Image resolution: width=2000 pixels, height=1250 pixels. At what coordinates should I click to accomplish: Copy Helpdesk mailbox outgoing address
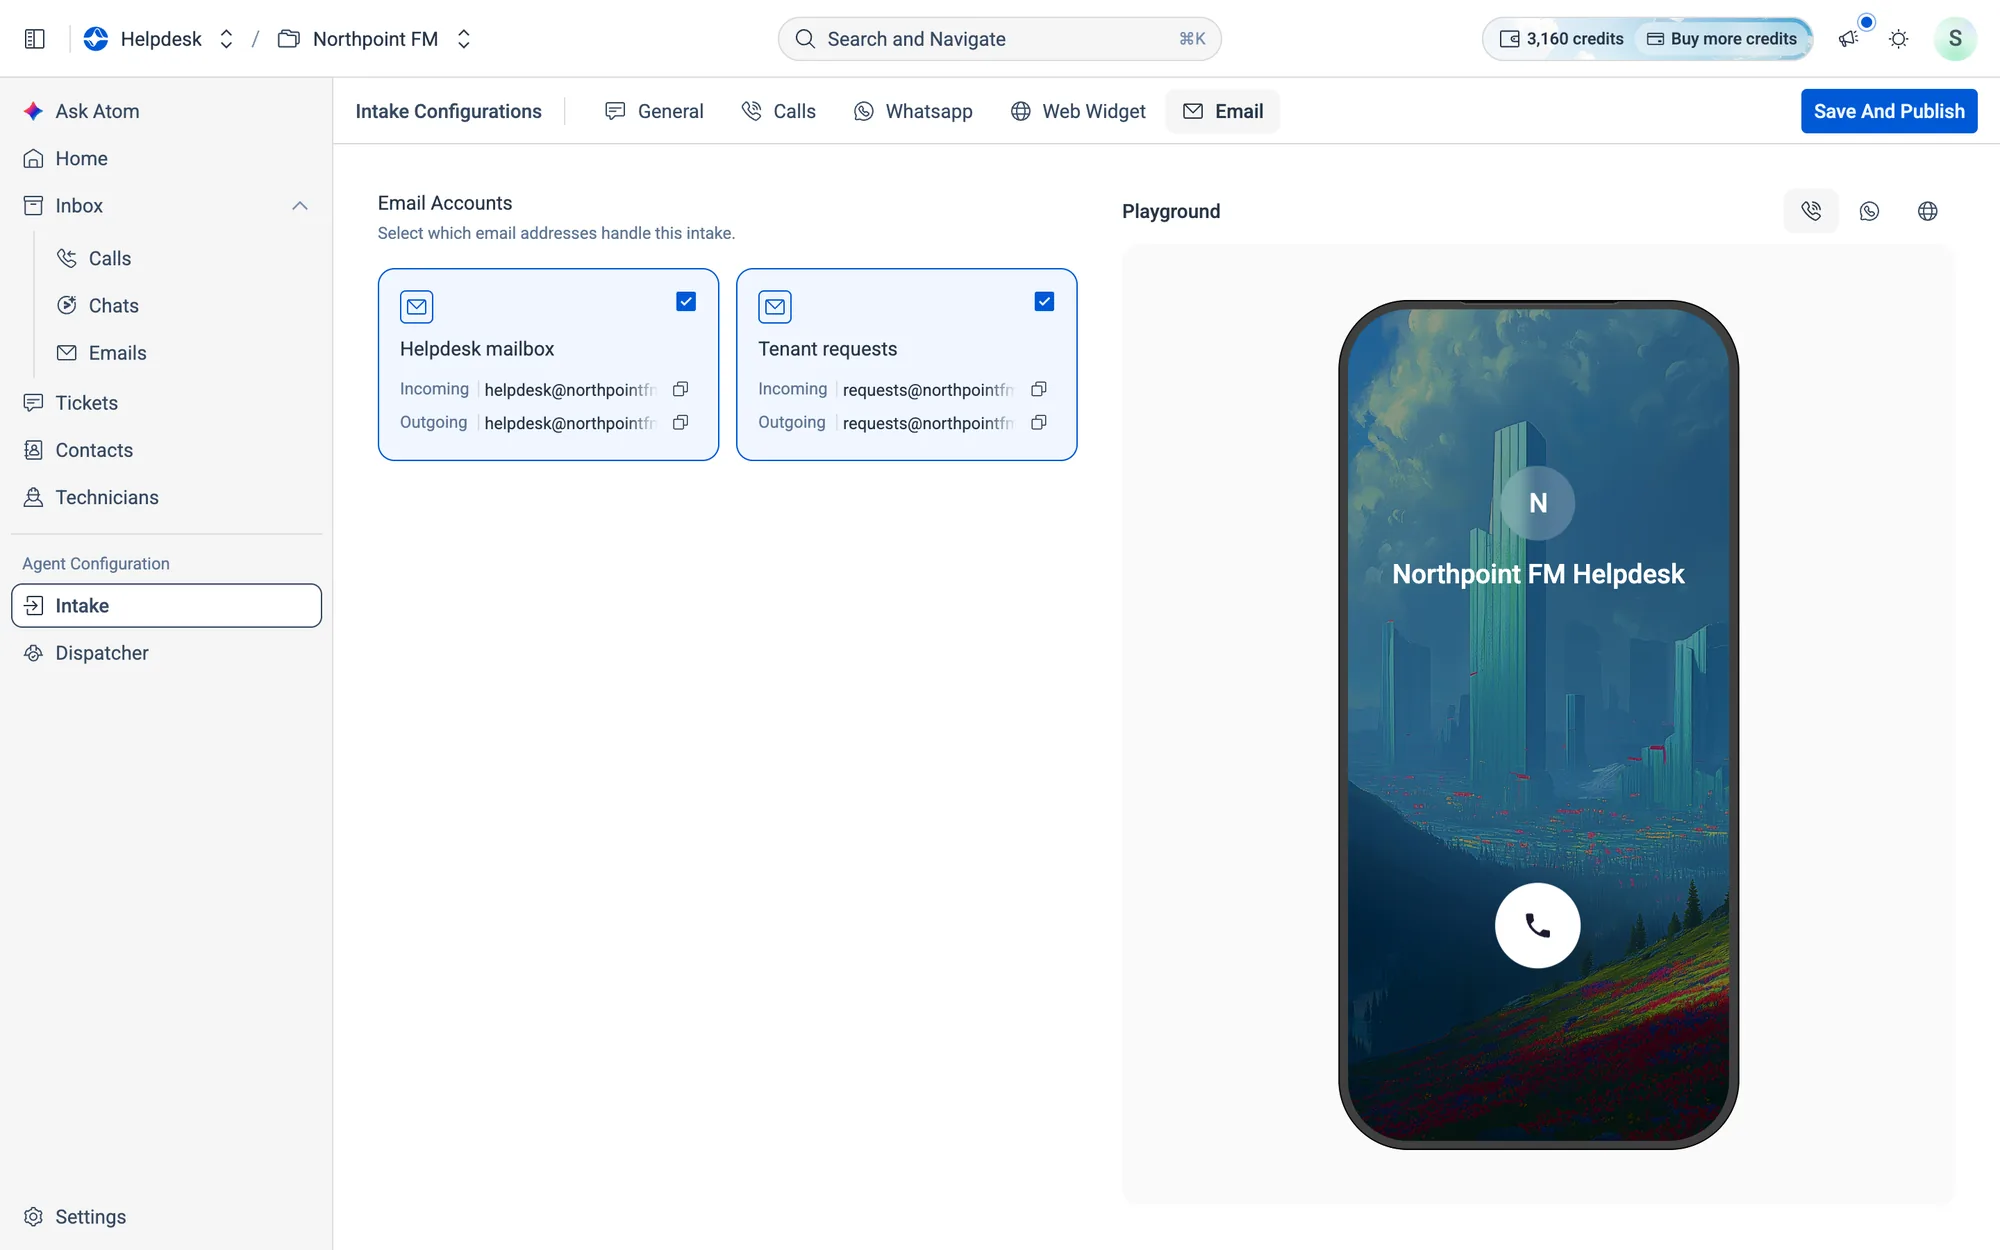[681, 422]
